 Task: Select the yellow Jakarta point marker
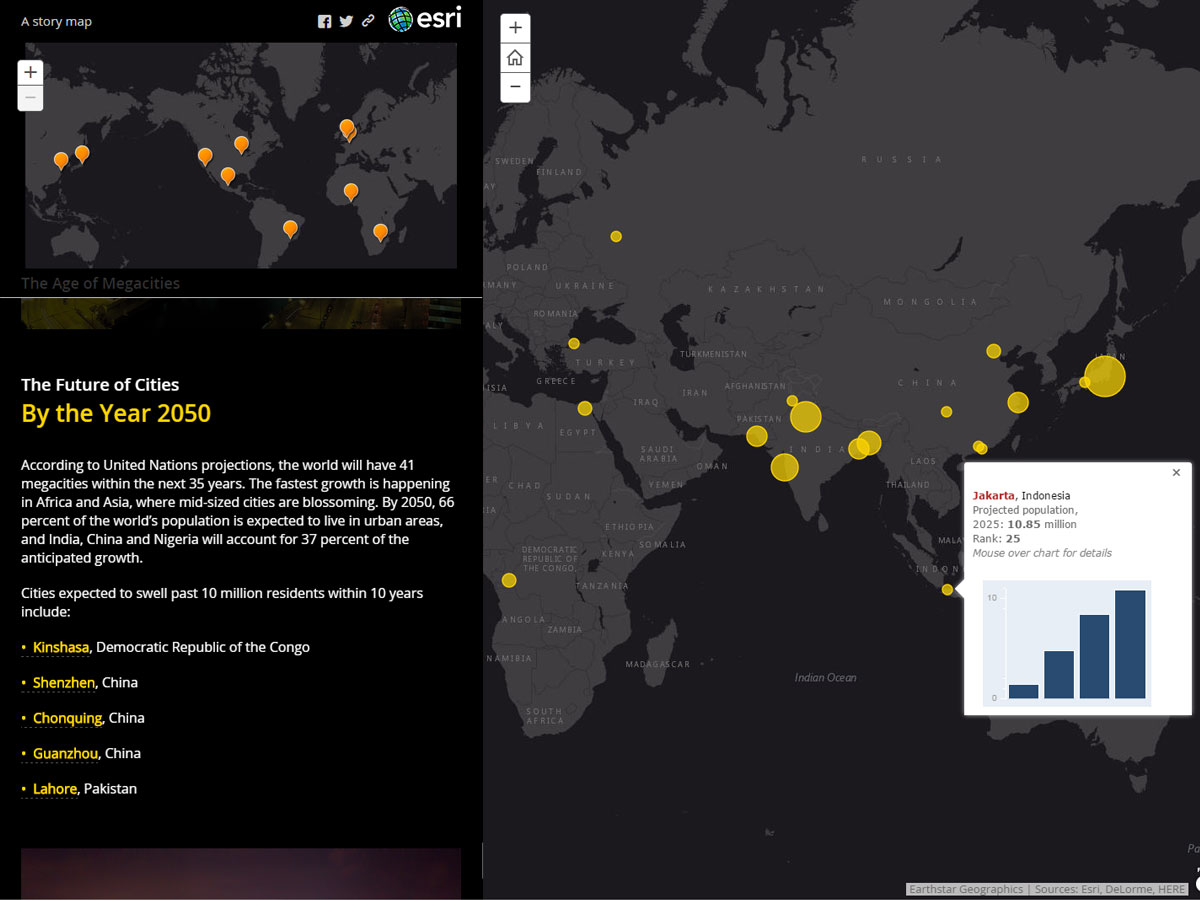click(x=947, y=589)
